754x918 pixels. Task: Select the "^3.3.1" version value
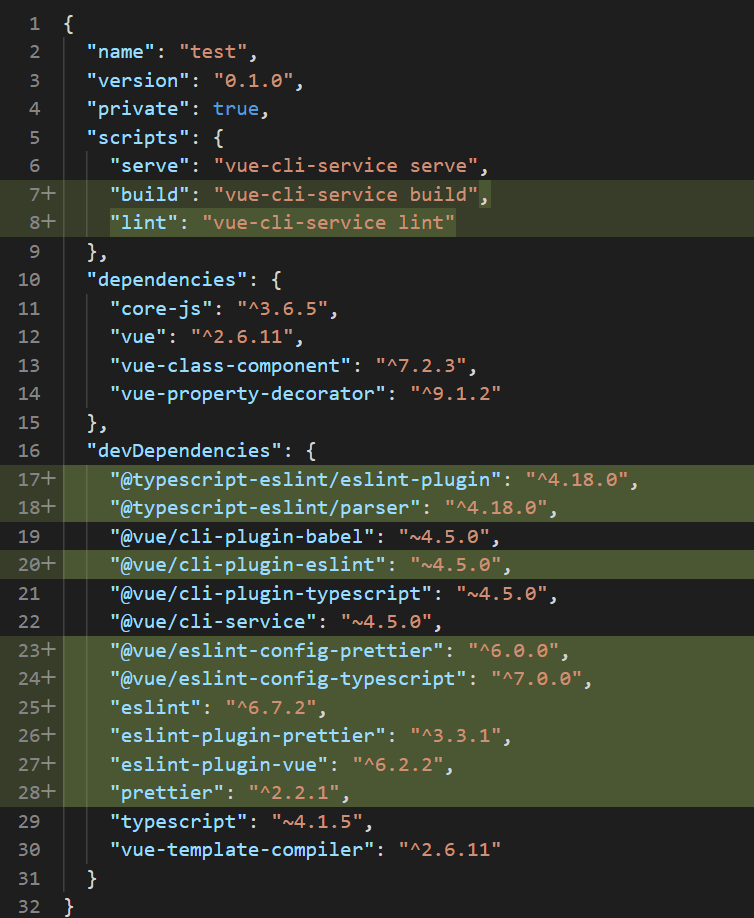(x=455, y=735)
